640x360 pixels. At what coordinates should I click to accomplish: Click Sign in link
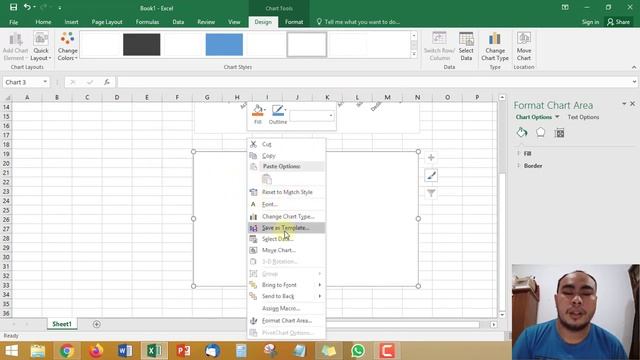pyautogui.click(x=590, y=22)
